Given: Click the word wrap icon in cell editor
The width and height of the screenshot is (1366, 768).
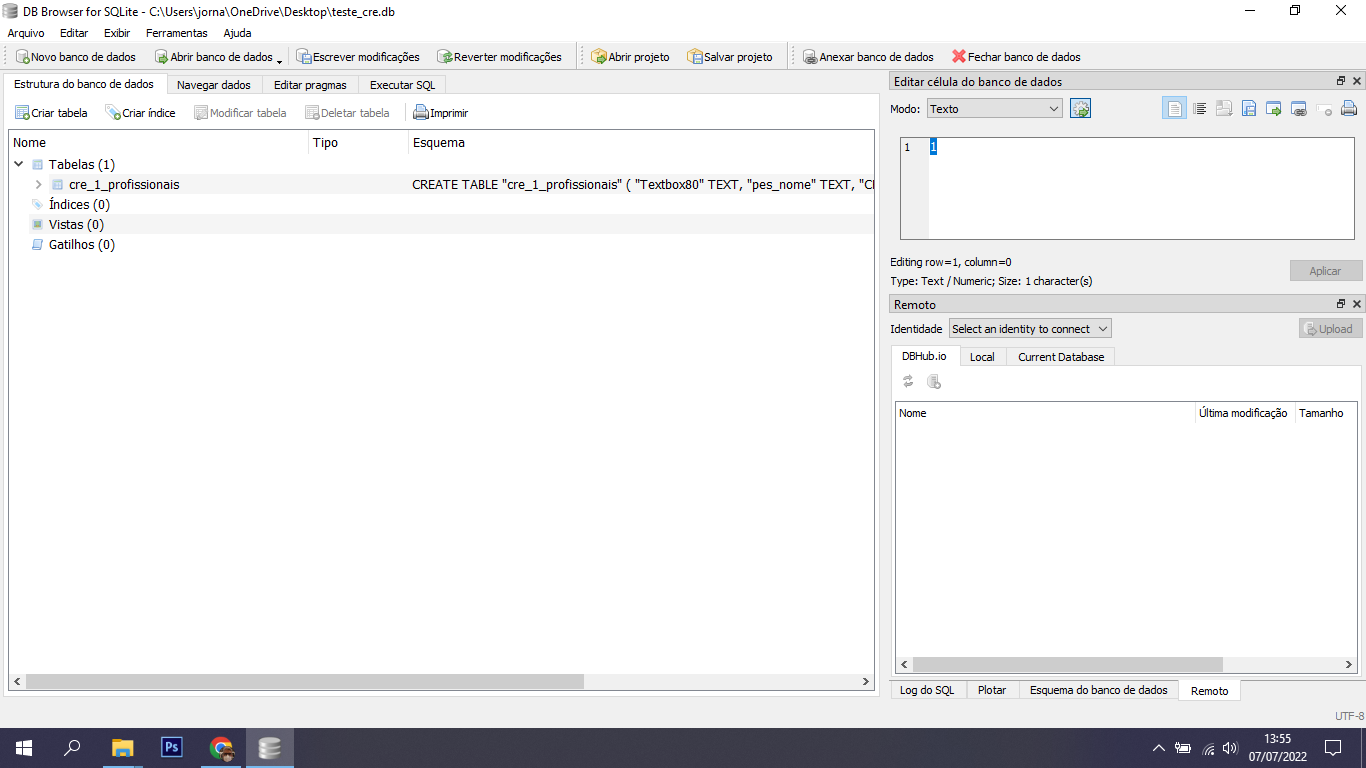Looking at the screenshot, I should pyautogui.click(x=1199, y=108).
